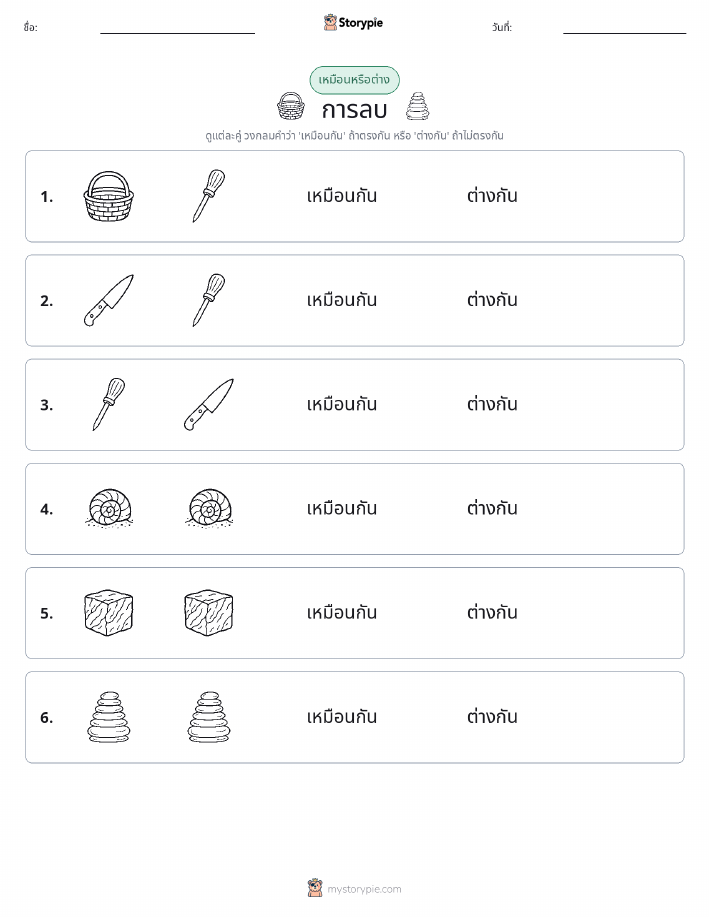
Task: Click the left snail shell in row 4
Action: 109,509
